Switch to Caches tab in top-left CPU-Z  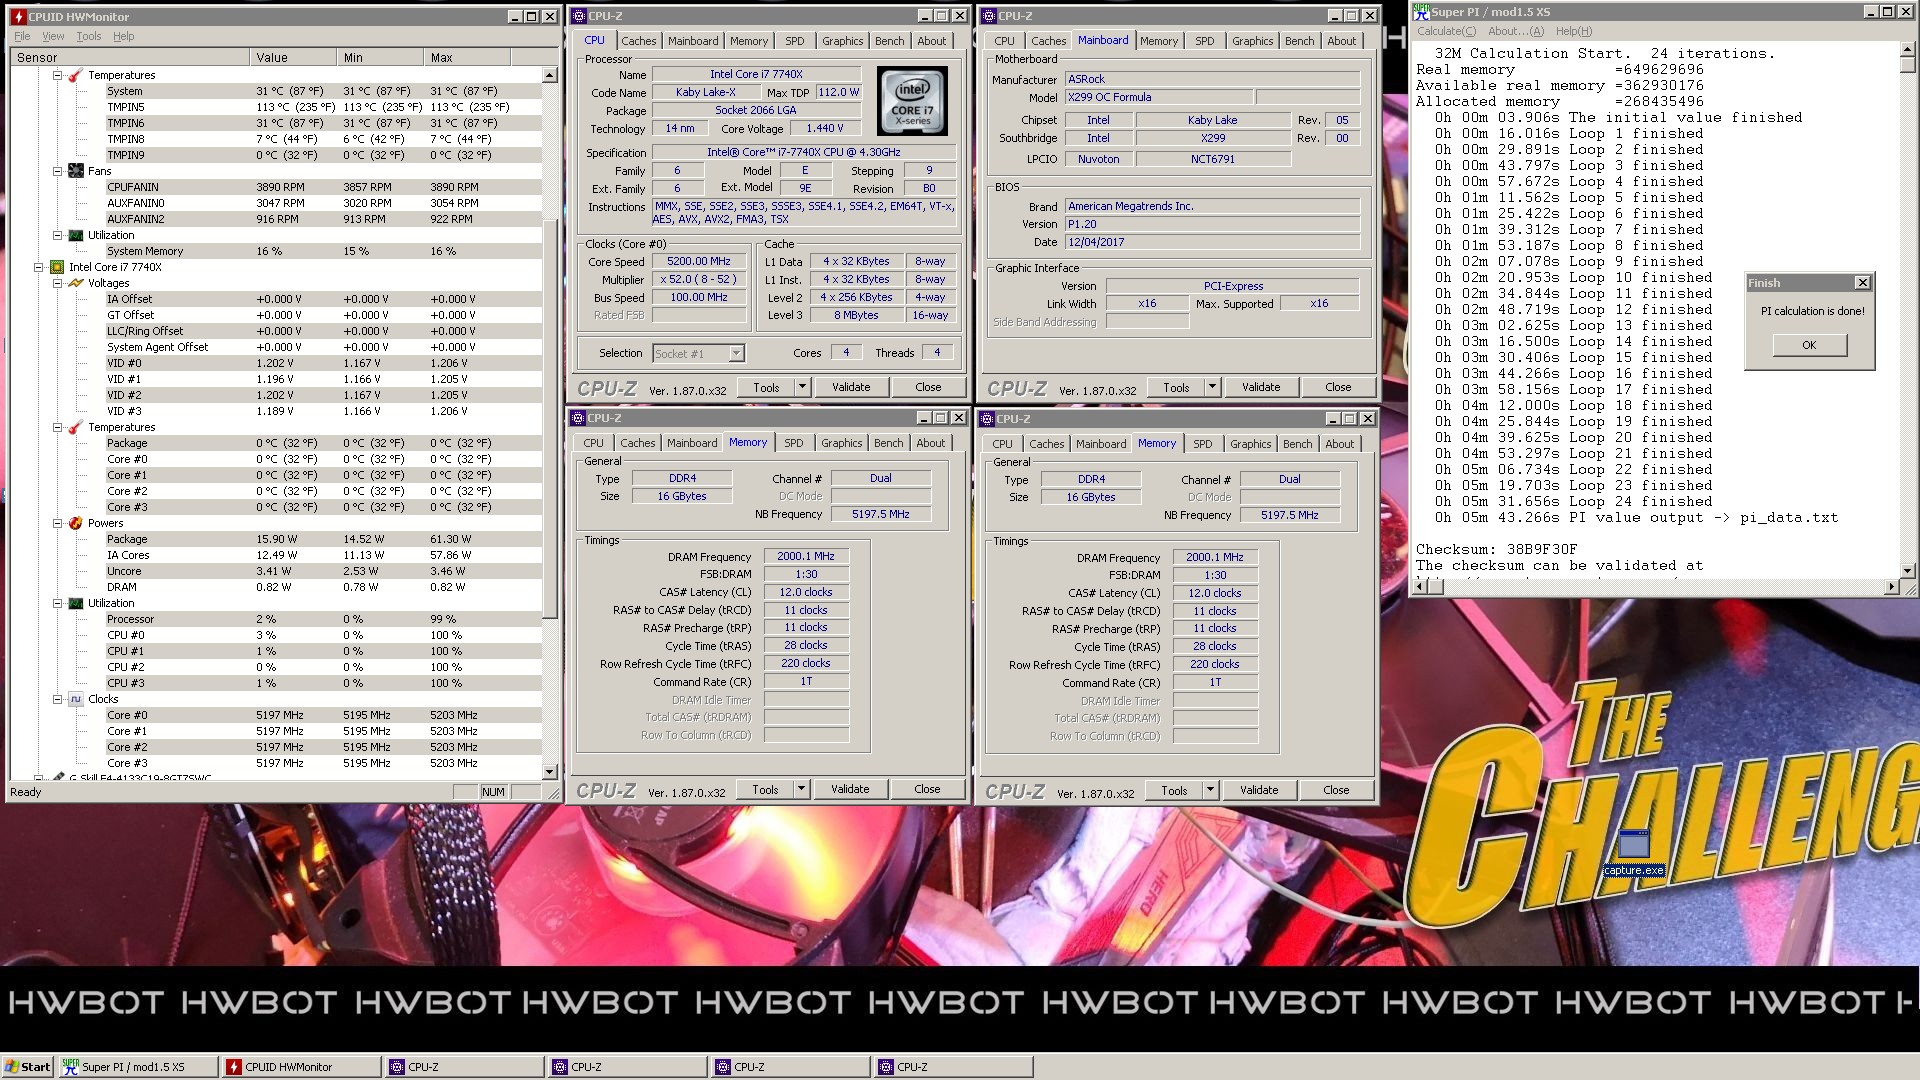638,41
